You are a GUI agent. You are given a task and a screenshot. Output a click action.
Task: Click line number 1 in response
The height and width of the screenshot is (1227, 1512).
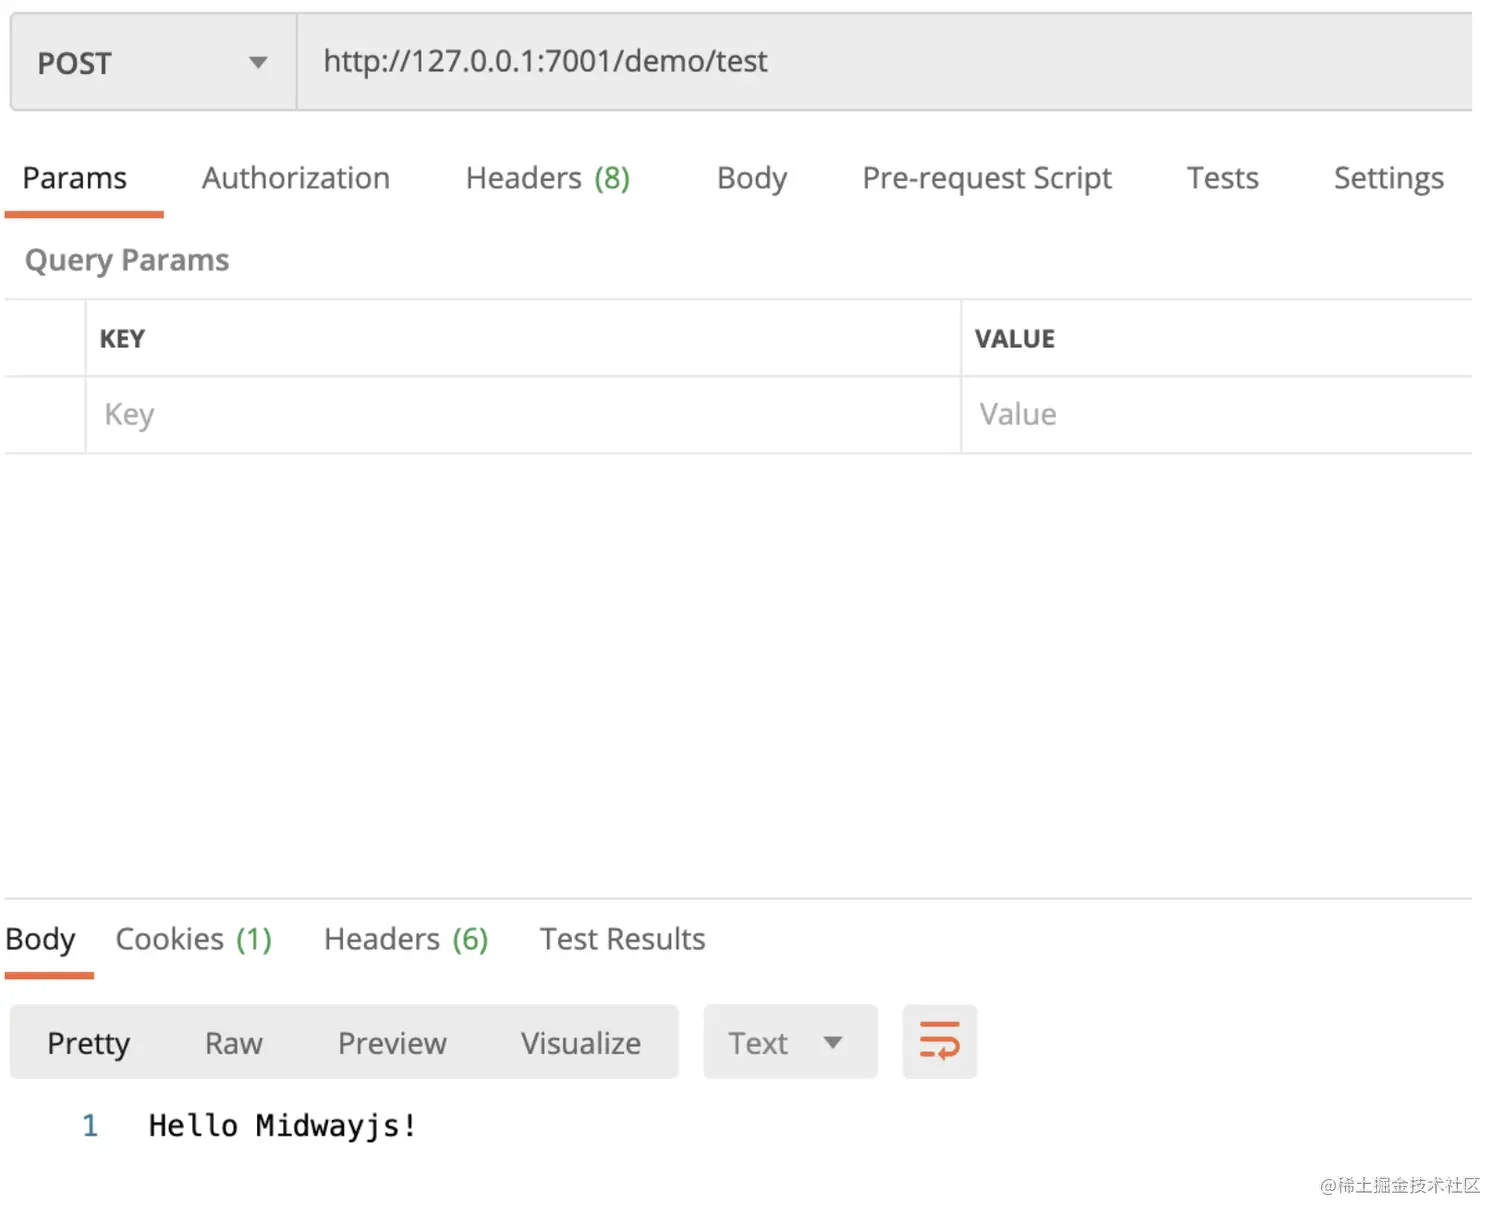[x=90, y=1127]
